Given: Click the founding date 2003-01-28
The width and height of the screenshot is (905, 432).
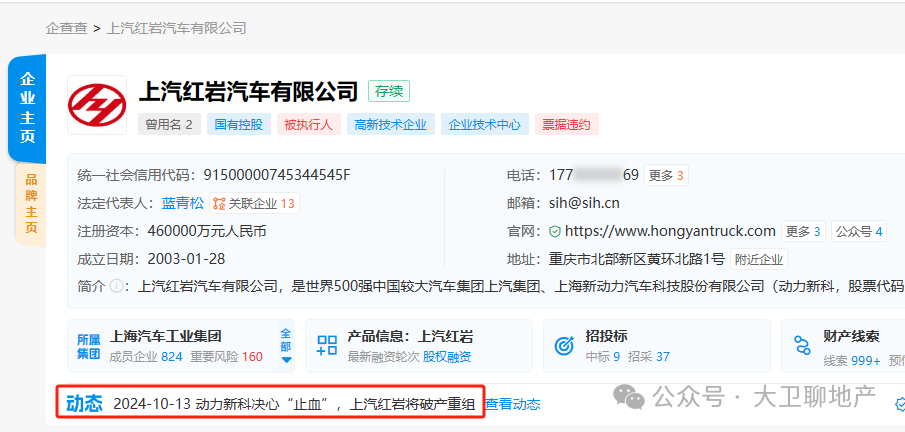Looking at the screenshot, I should pyautogui.click(x=186, y=258).
